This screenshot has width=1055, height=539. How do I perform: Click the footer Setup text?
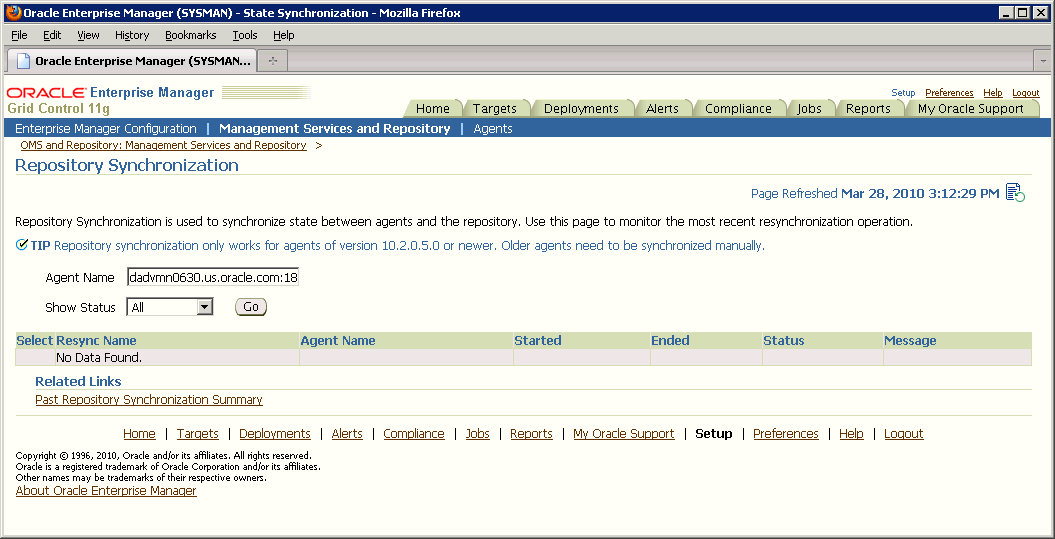coord(714,434)
